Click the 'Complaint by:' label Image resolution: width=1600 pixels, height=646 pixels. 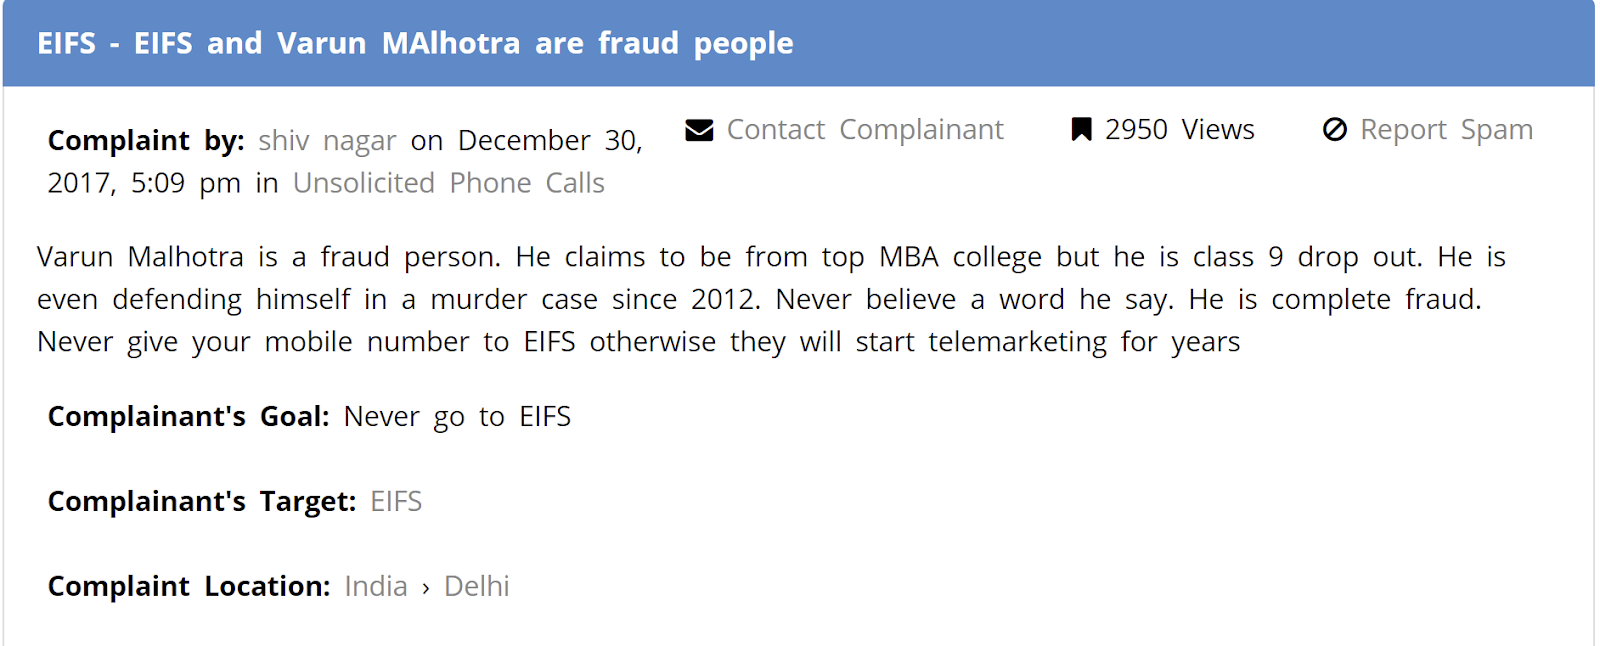tap(146, 141)
